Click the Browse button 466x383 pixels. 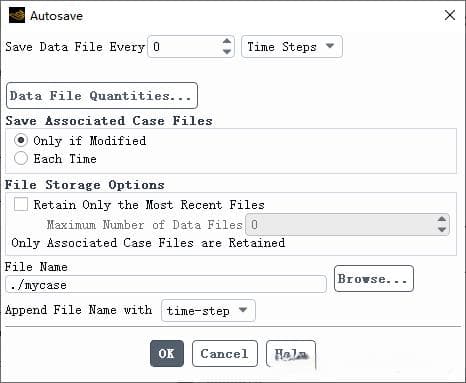coord(374,279)
